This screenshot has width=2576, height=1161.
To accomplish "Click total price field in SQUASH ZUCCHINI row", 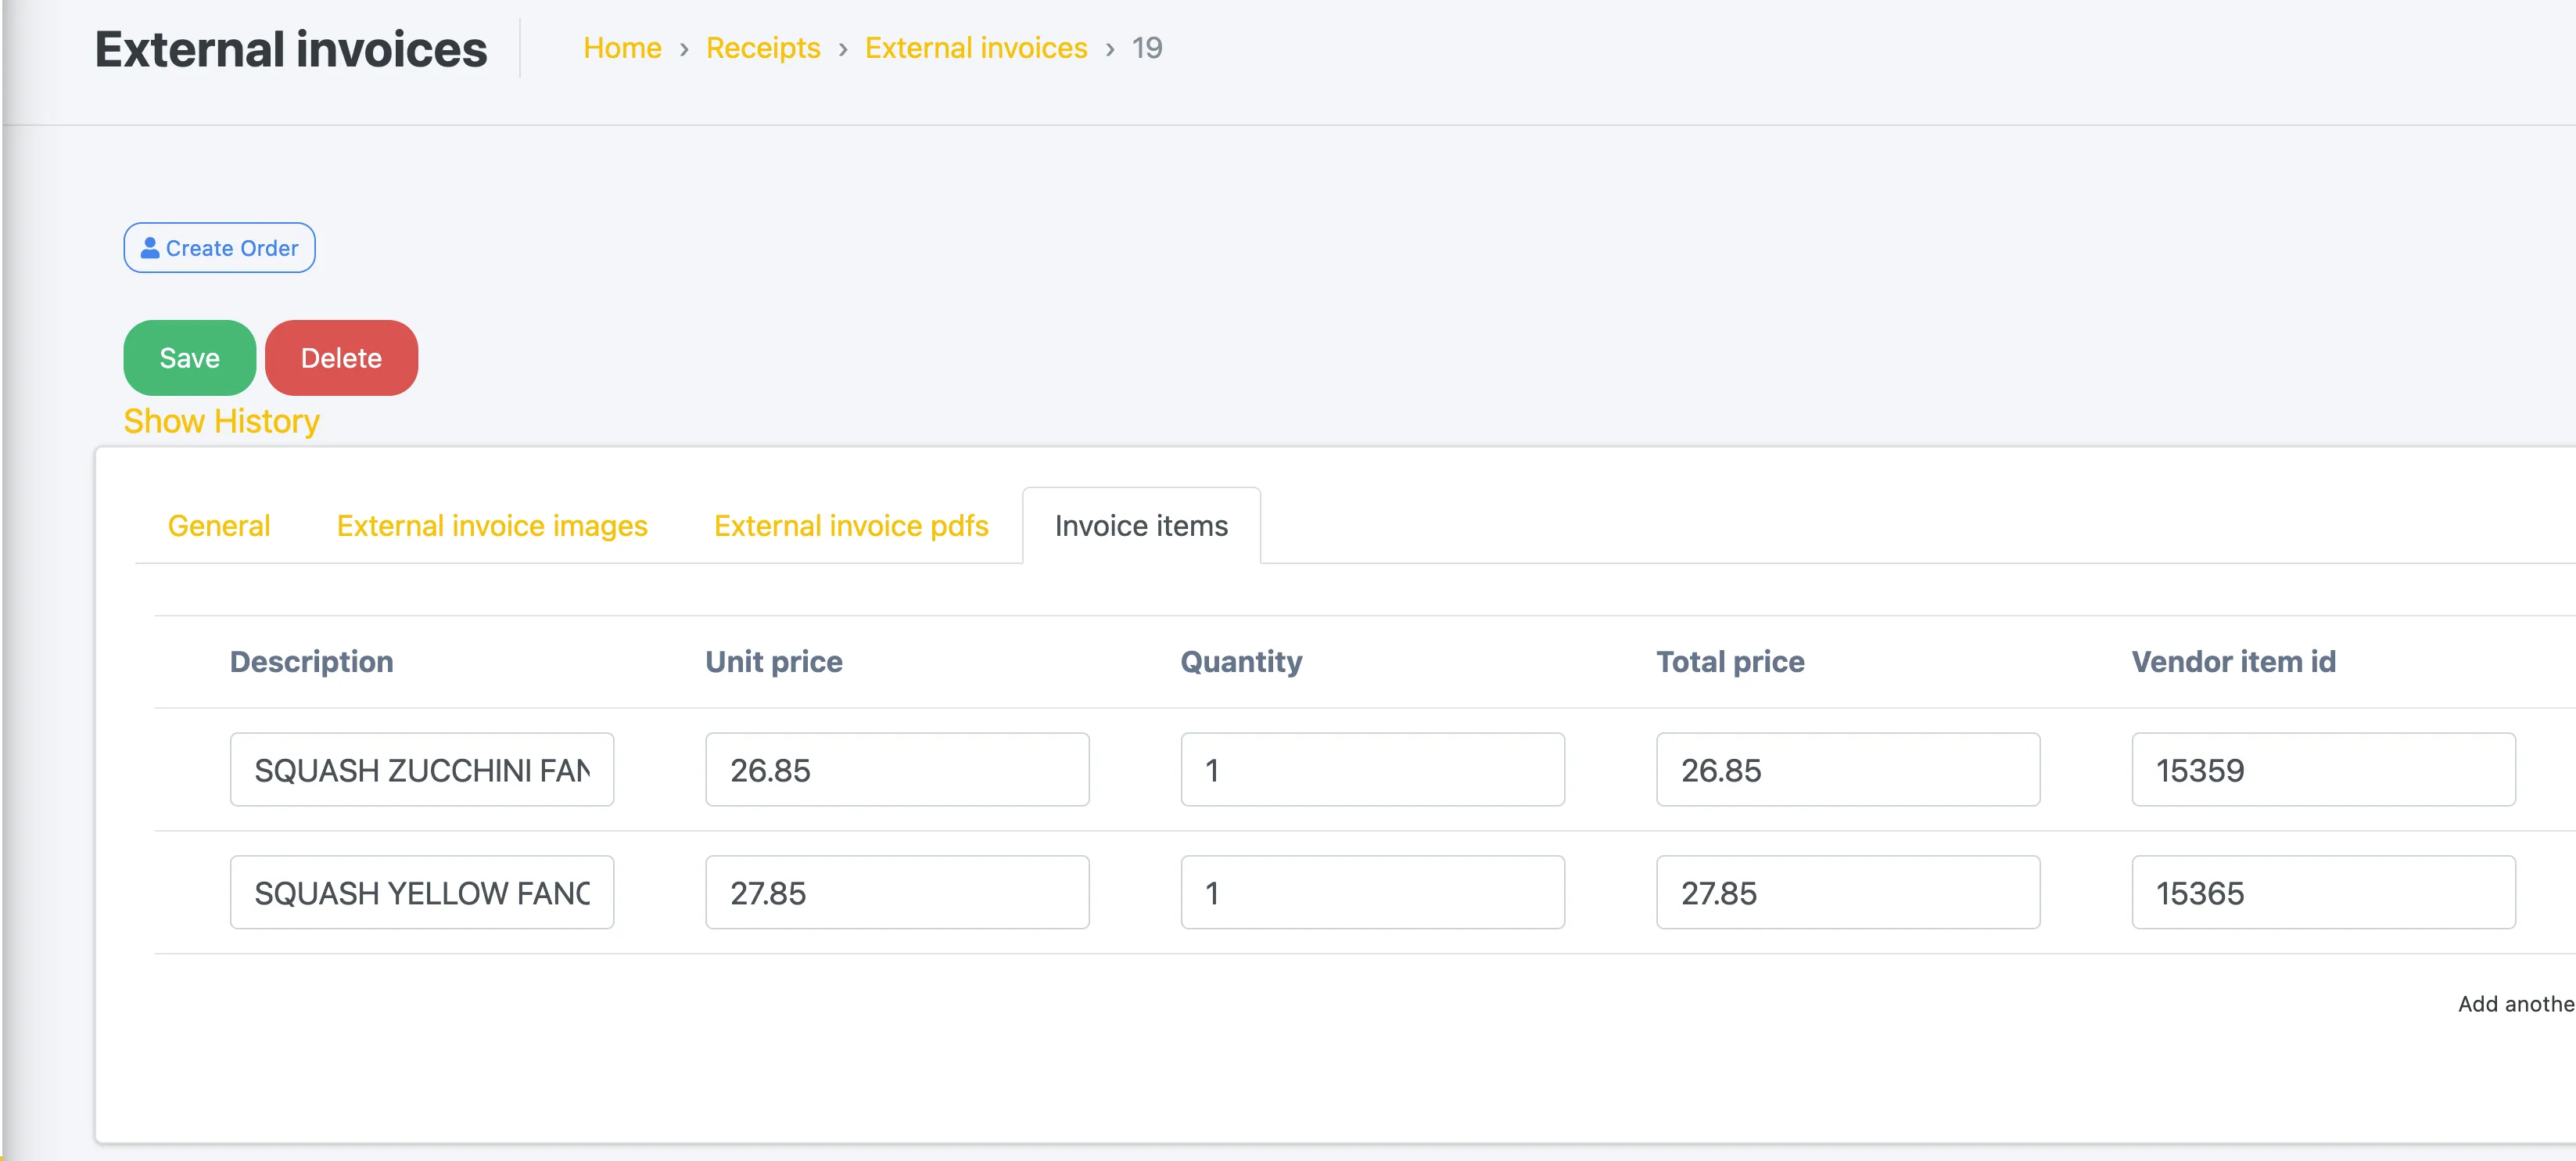I will pos(1848,770).
